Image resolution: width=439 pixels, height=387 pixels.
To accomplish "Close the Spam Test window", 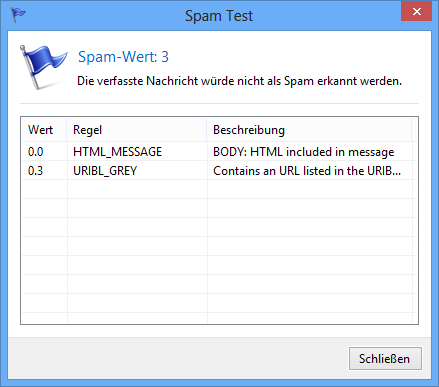I will point(416,12).
